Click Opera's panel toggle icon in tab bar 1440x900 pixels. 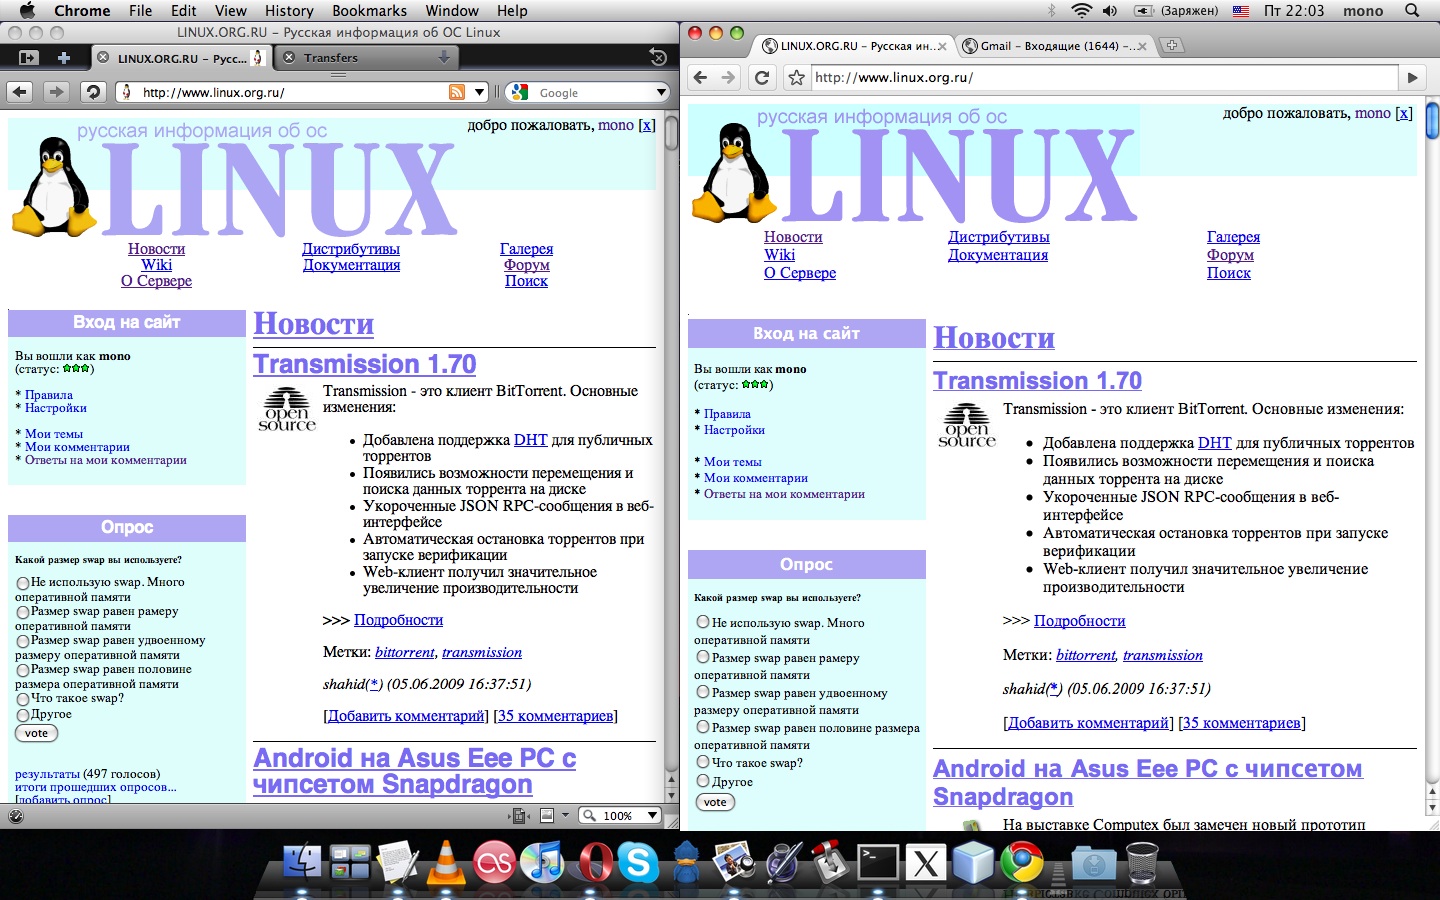pyautogui.click(x=28, y=58)
